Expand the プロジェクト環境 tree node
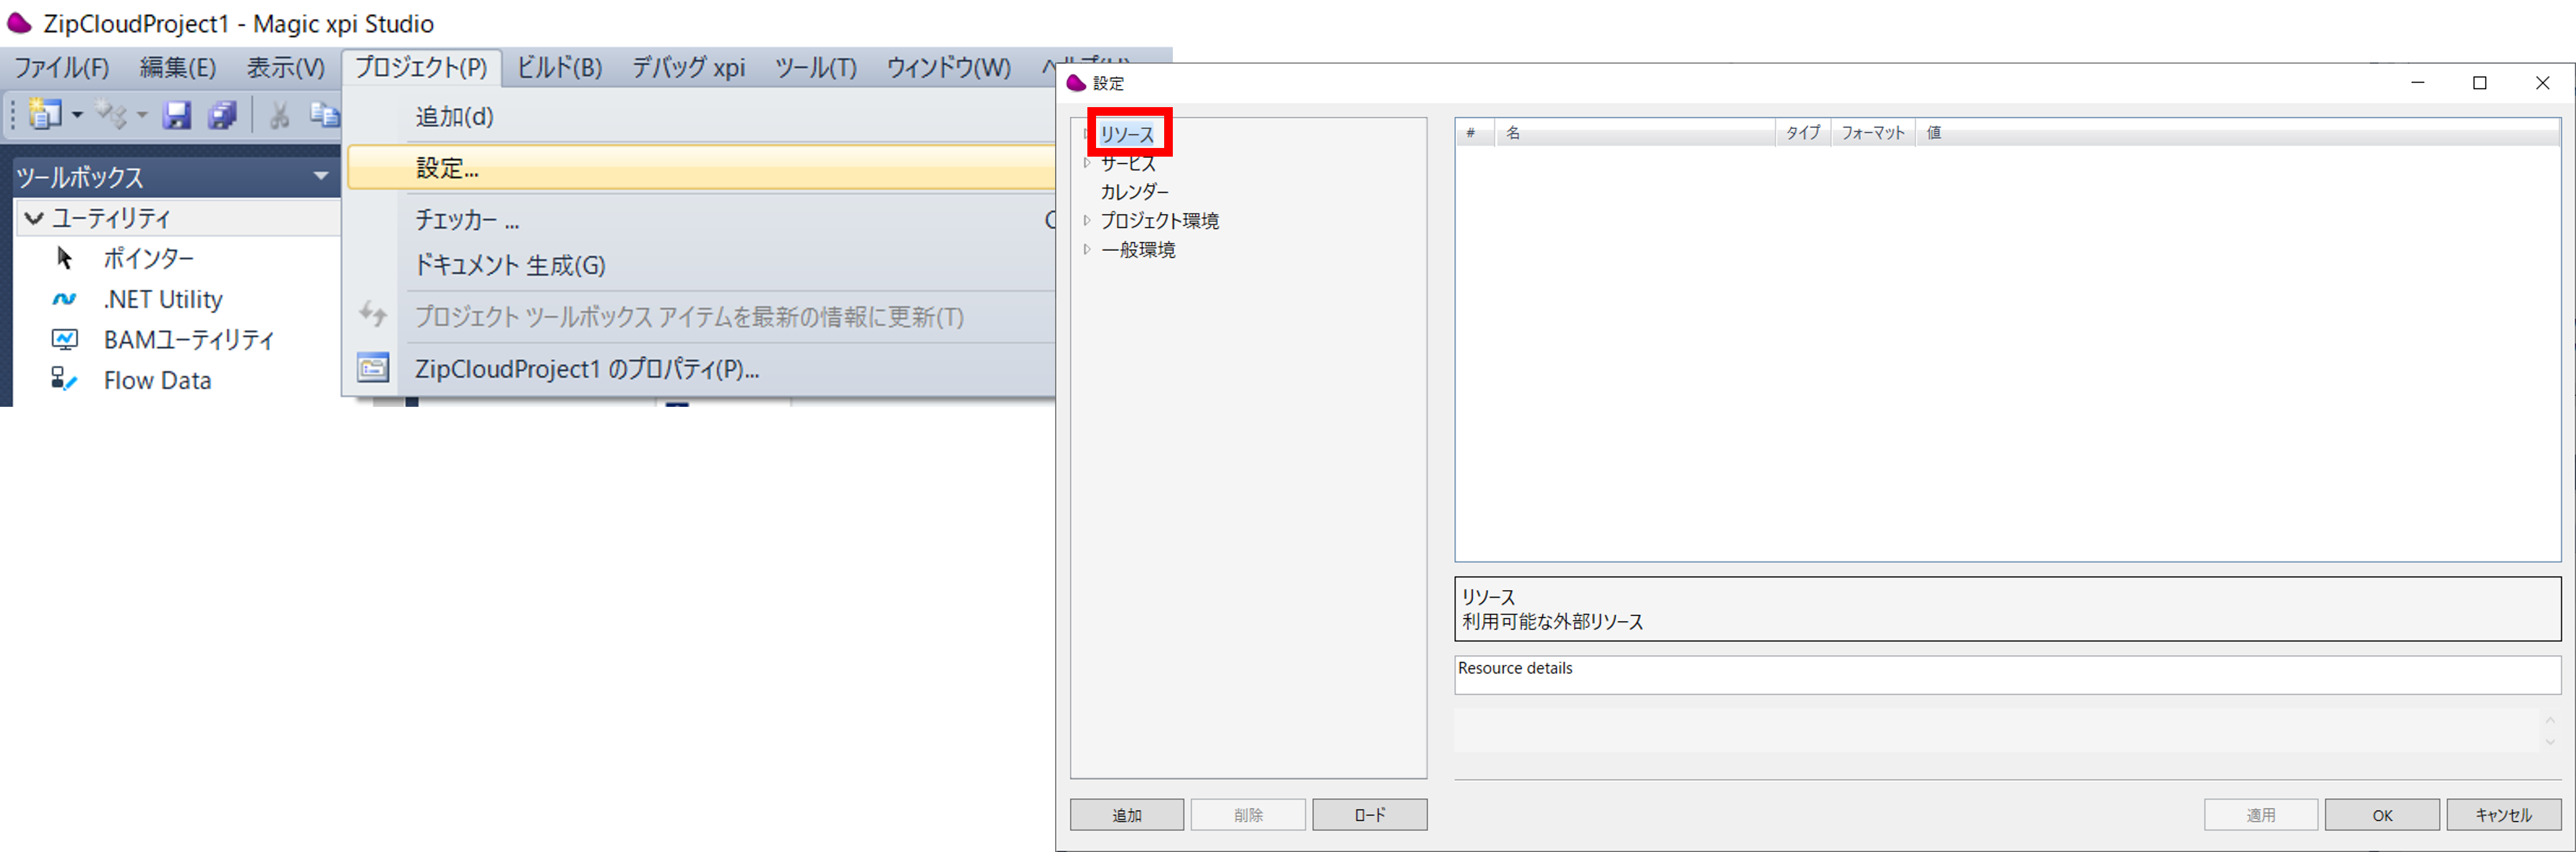The height and width of the screenshot is (852, 2576). coord(1086,220)
